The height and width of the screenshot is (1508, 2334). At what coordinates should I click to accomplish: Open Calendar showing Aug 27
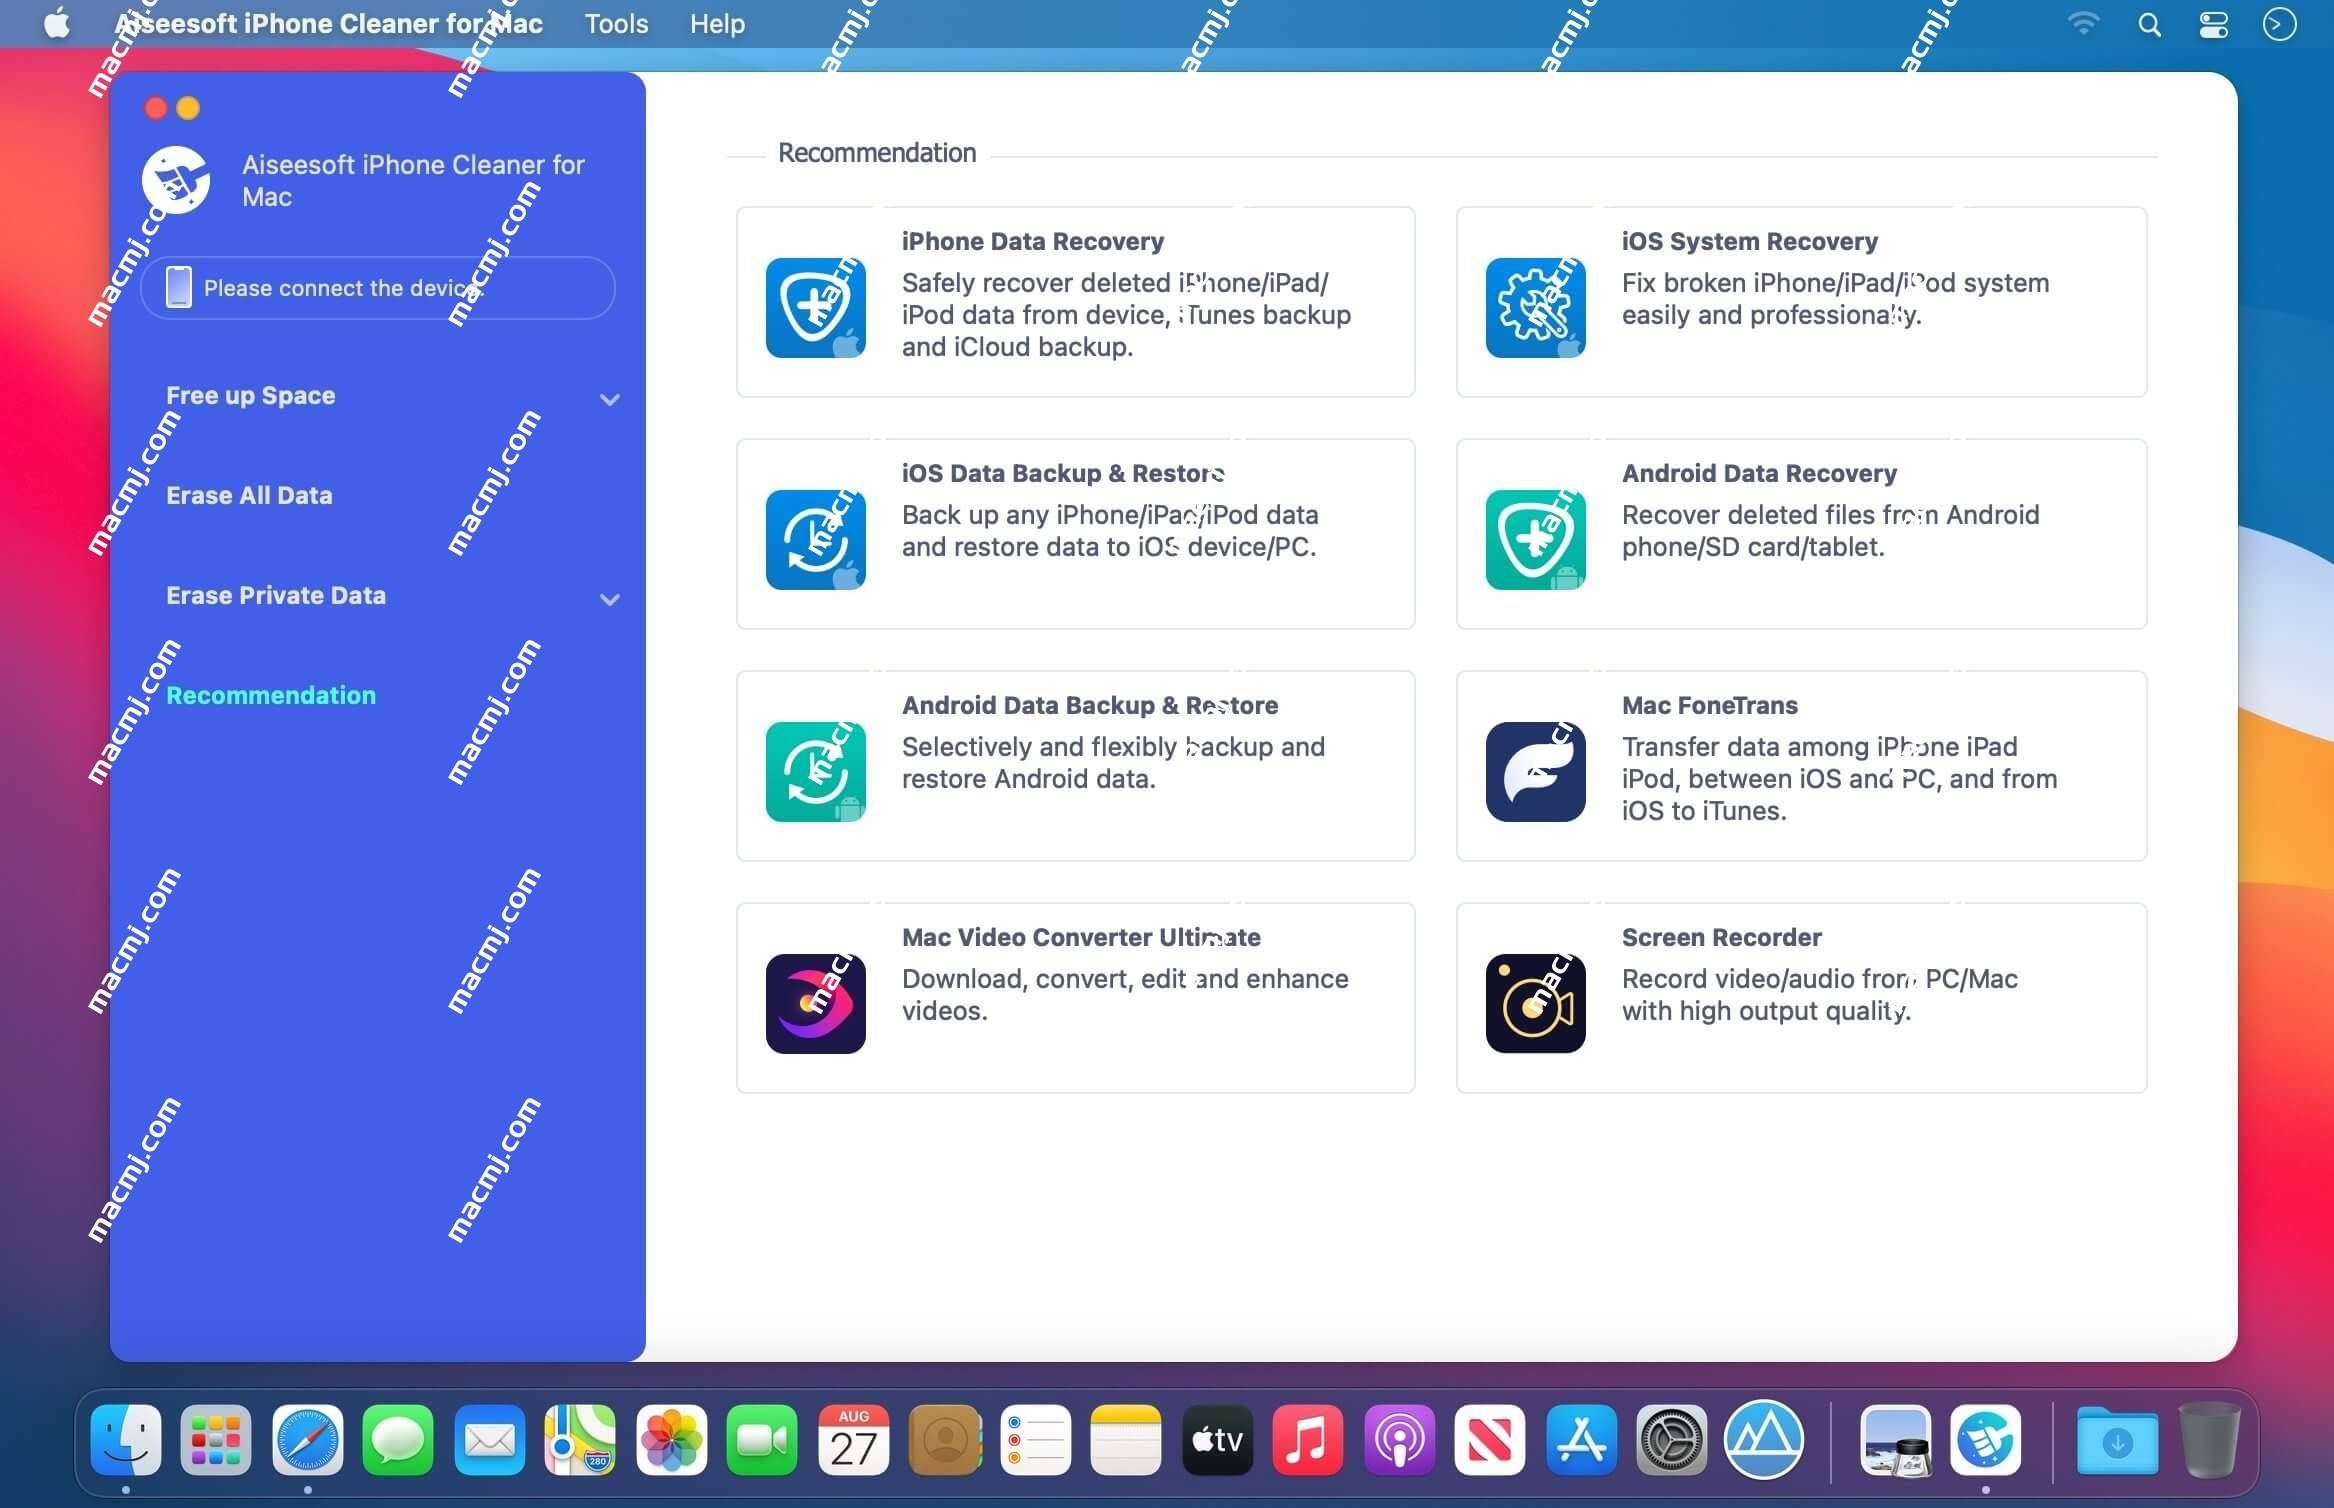point(853,1440)
